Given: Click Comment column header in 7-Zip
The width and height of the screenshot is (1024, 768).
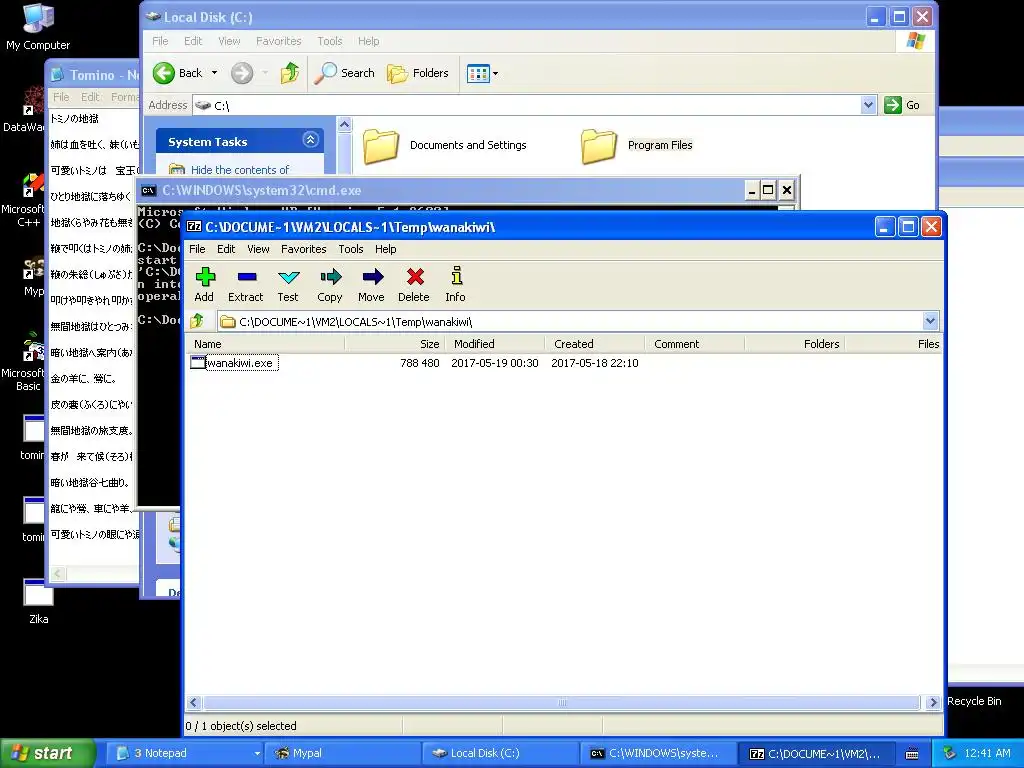Looking at the screenshot, I should [696, 344].
